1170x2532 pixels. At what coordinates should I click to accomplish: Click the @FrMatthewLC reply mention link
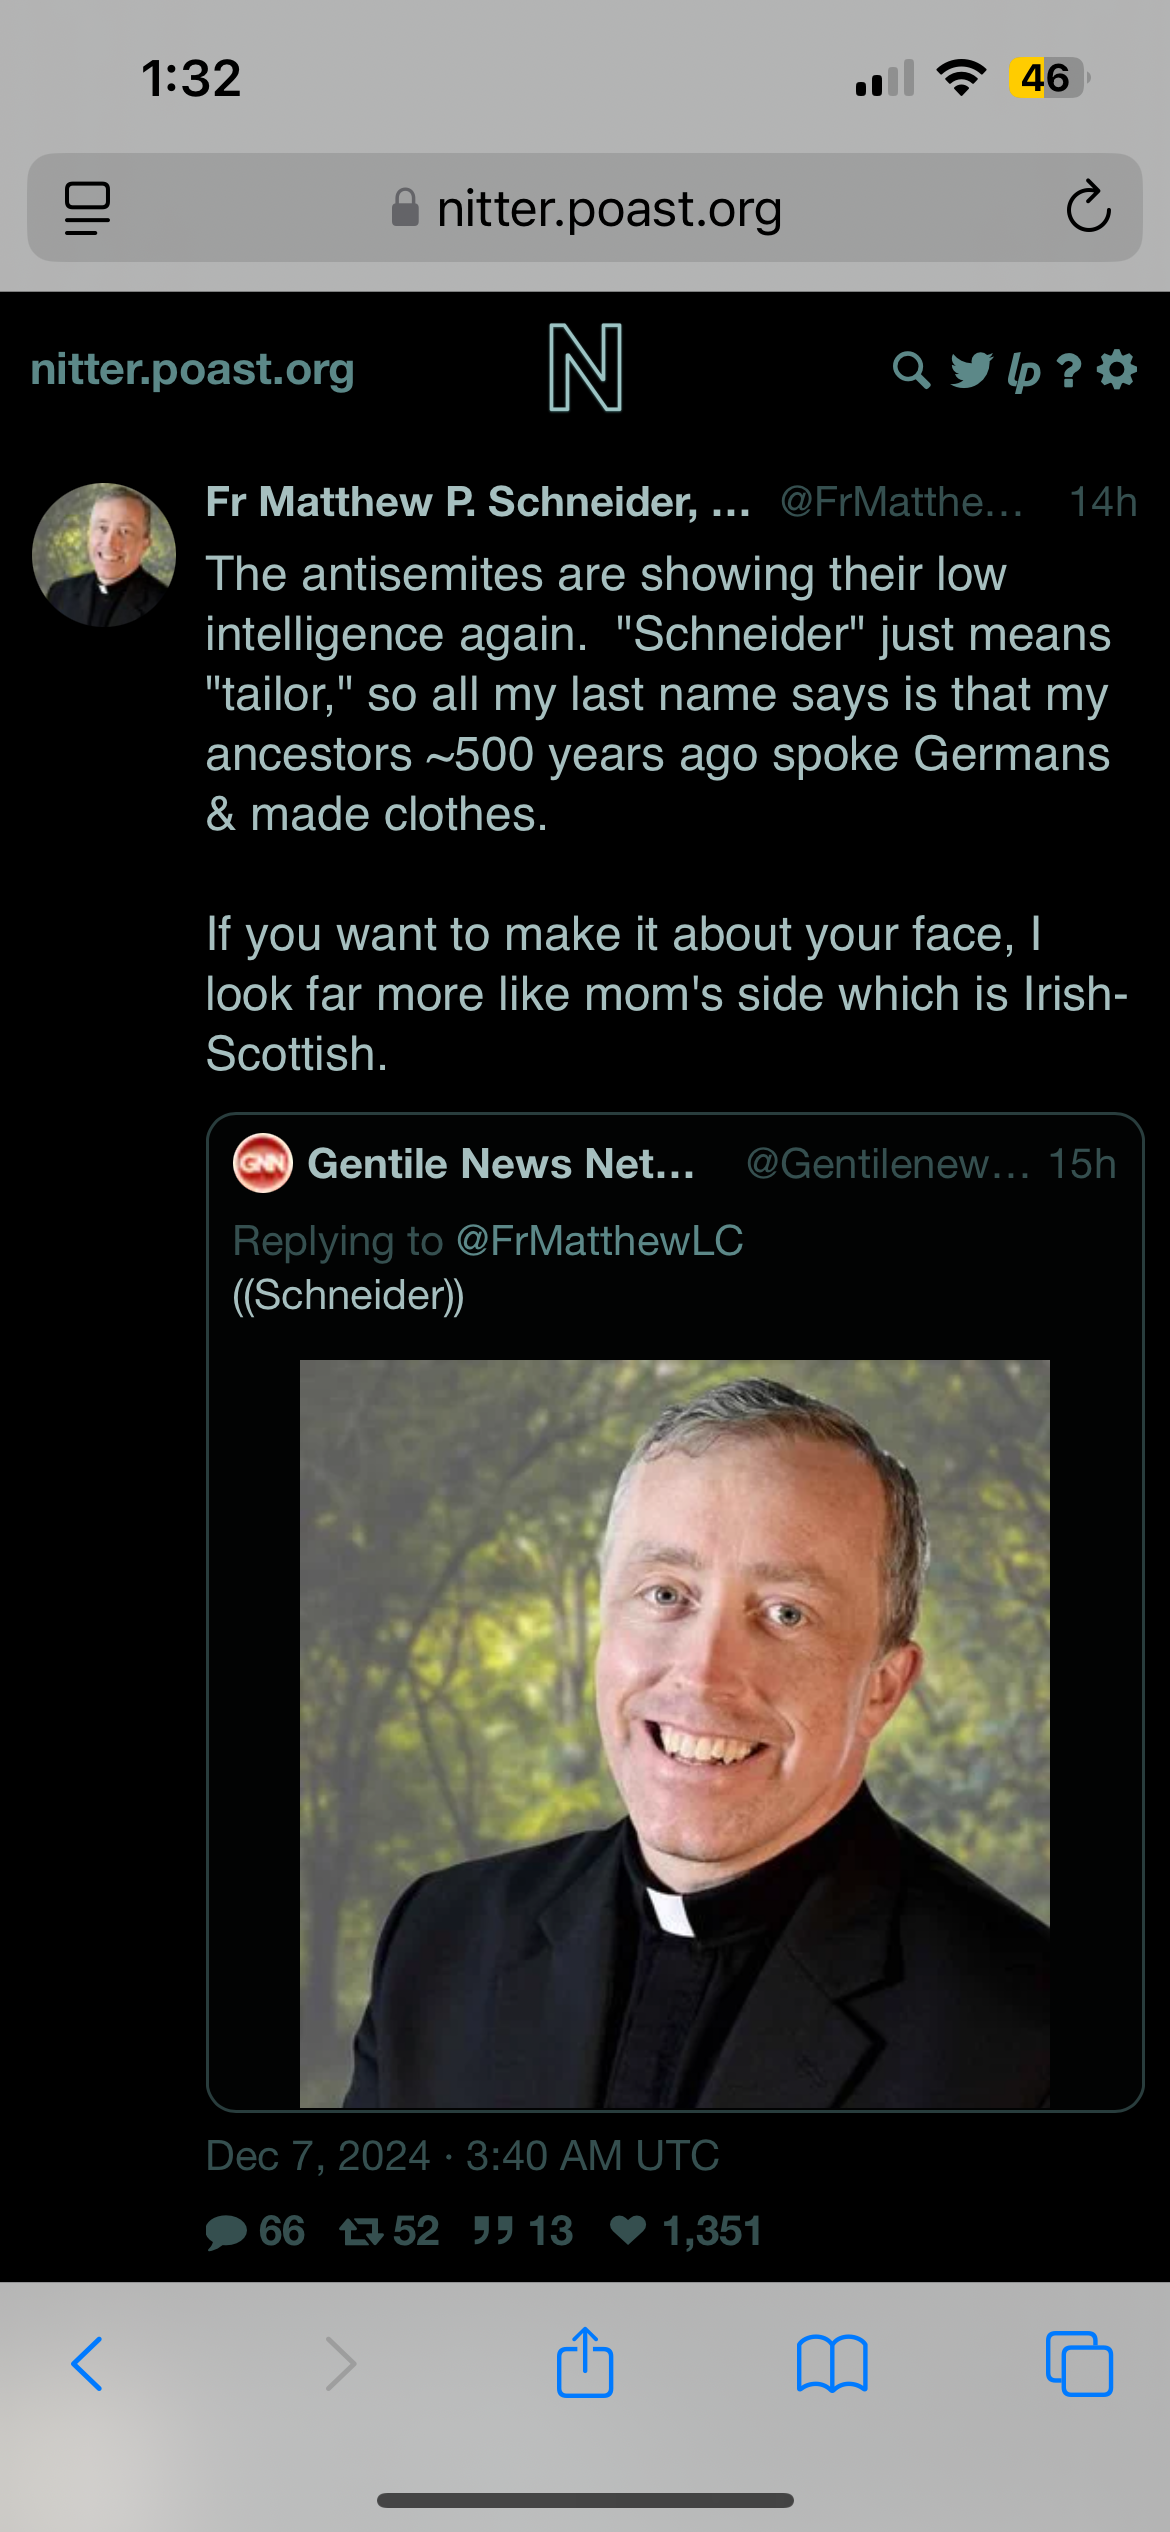point(600,1241)
